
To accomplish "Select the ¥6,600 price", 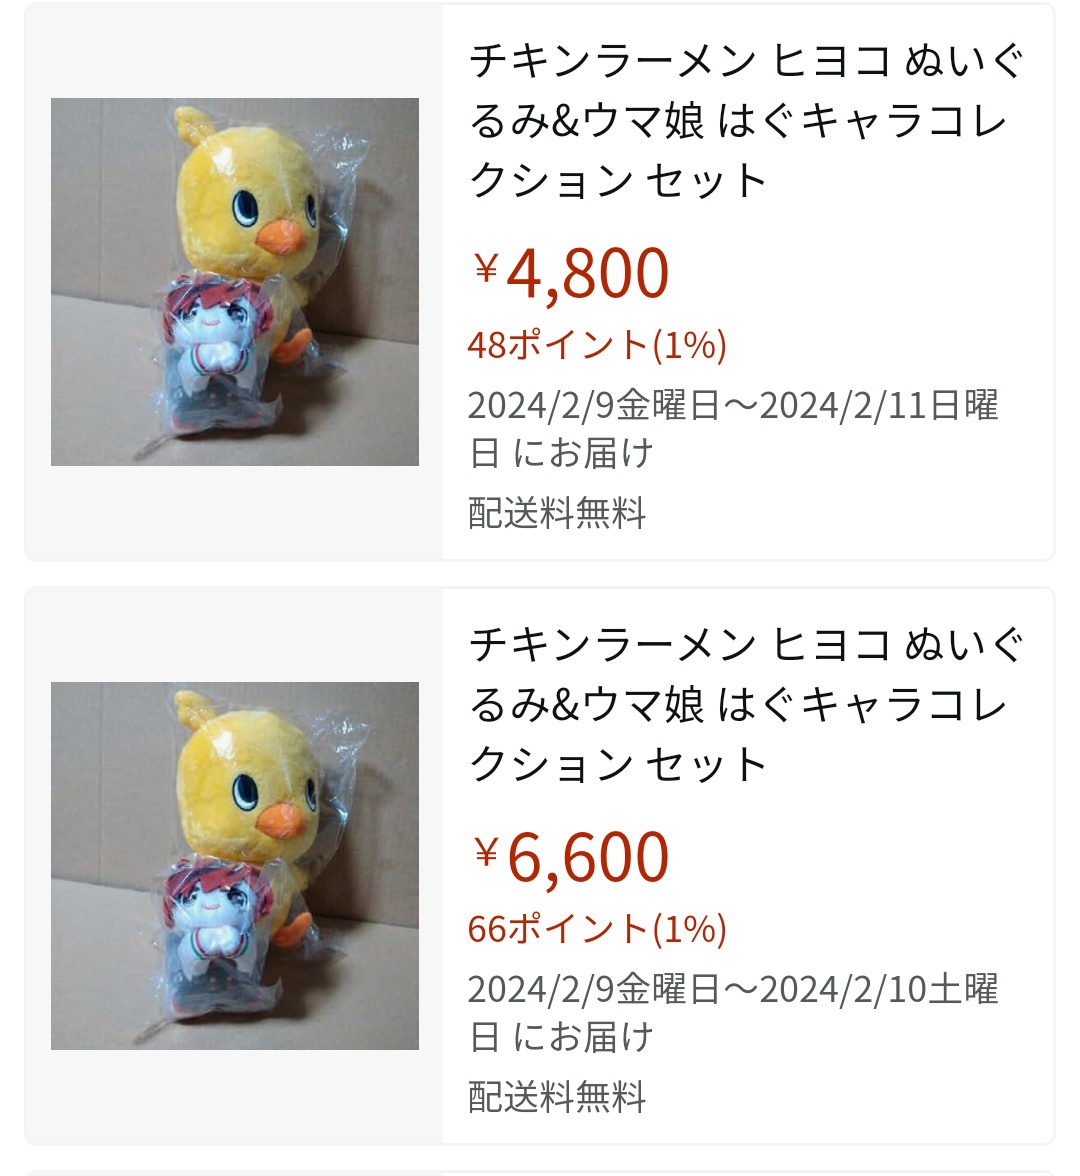I will coord(570,857).
